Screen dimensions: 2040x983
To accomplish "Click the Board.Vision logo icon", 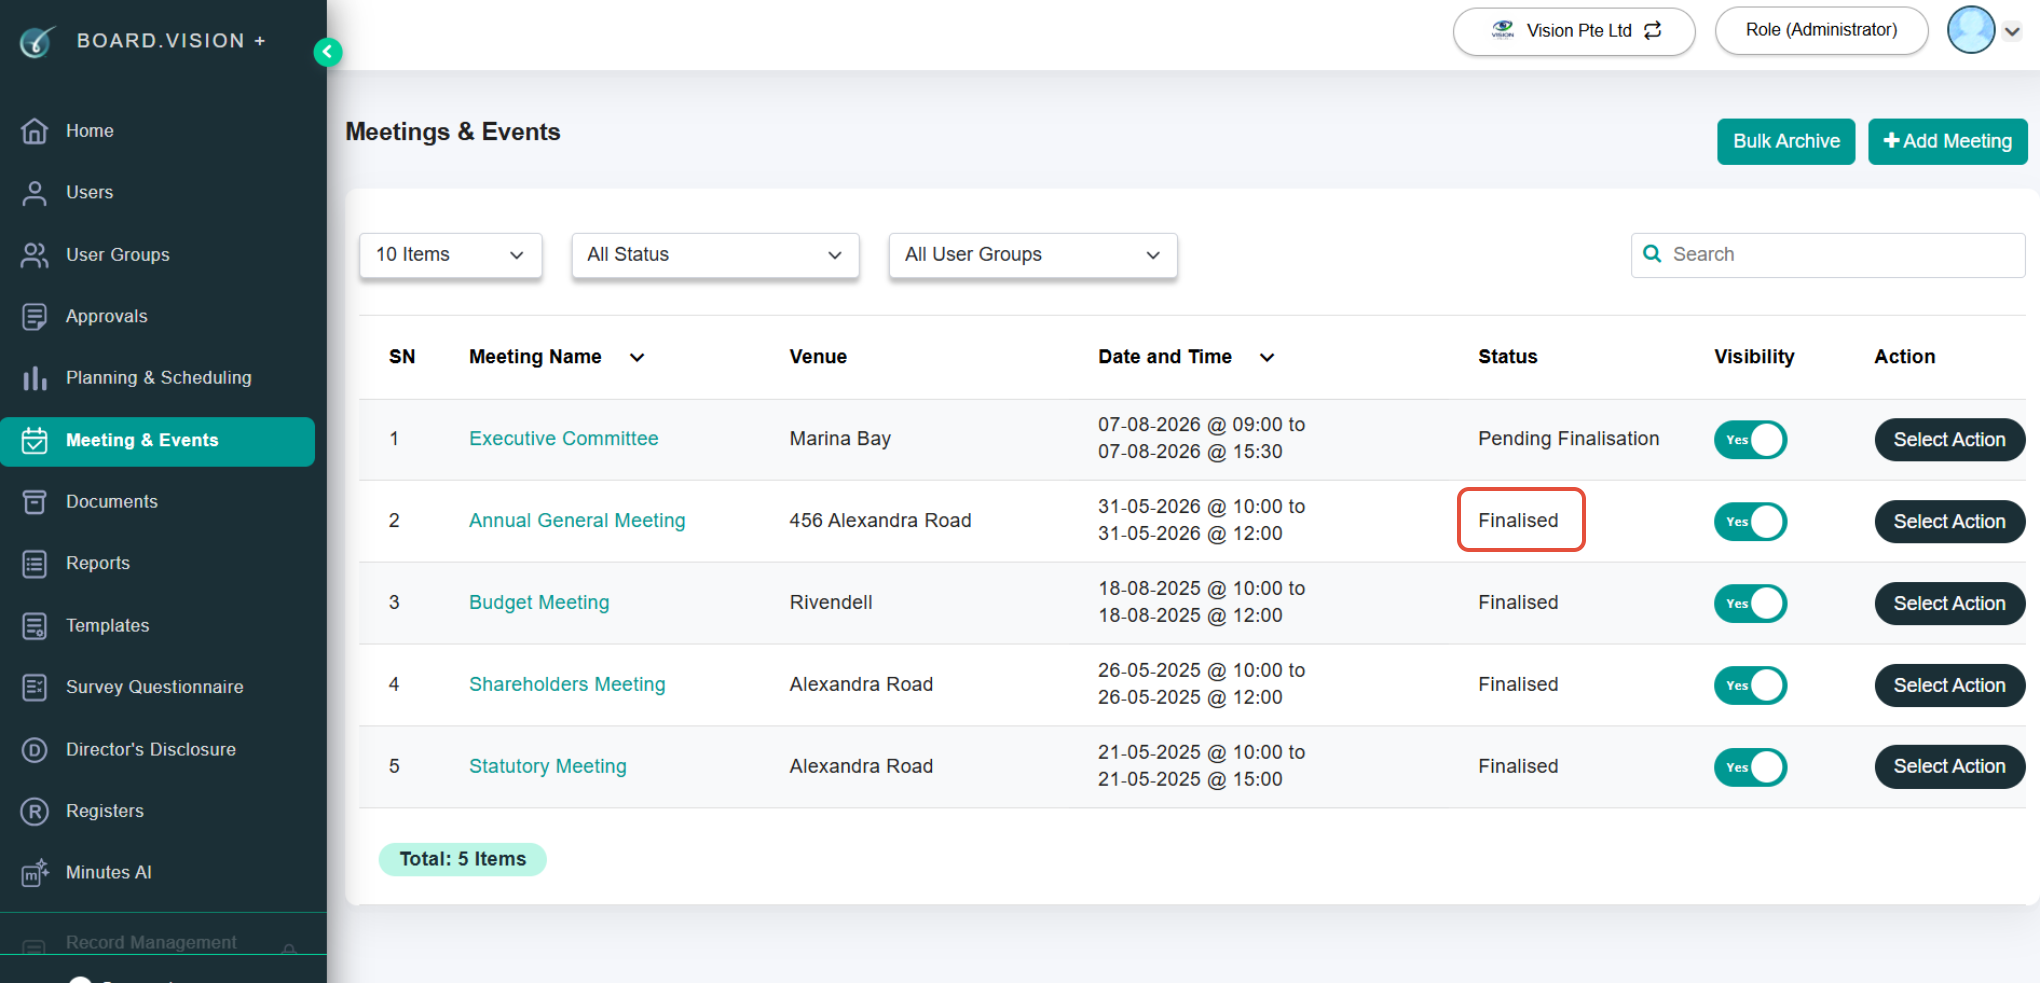I will click(x=37, y=41).
